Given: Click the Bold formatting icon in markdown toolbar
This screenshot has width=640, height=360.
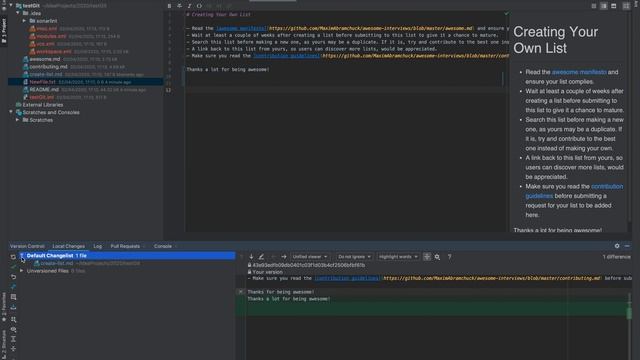Looking at the screenshot, I should point(169,6).
